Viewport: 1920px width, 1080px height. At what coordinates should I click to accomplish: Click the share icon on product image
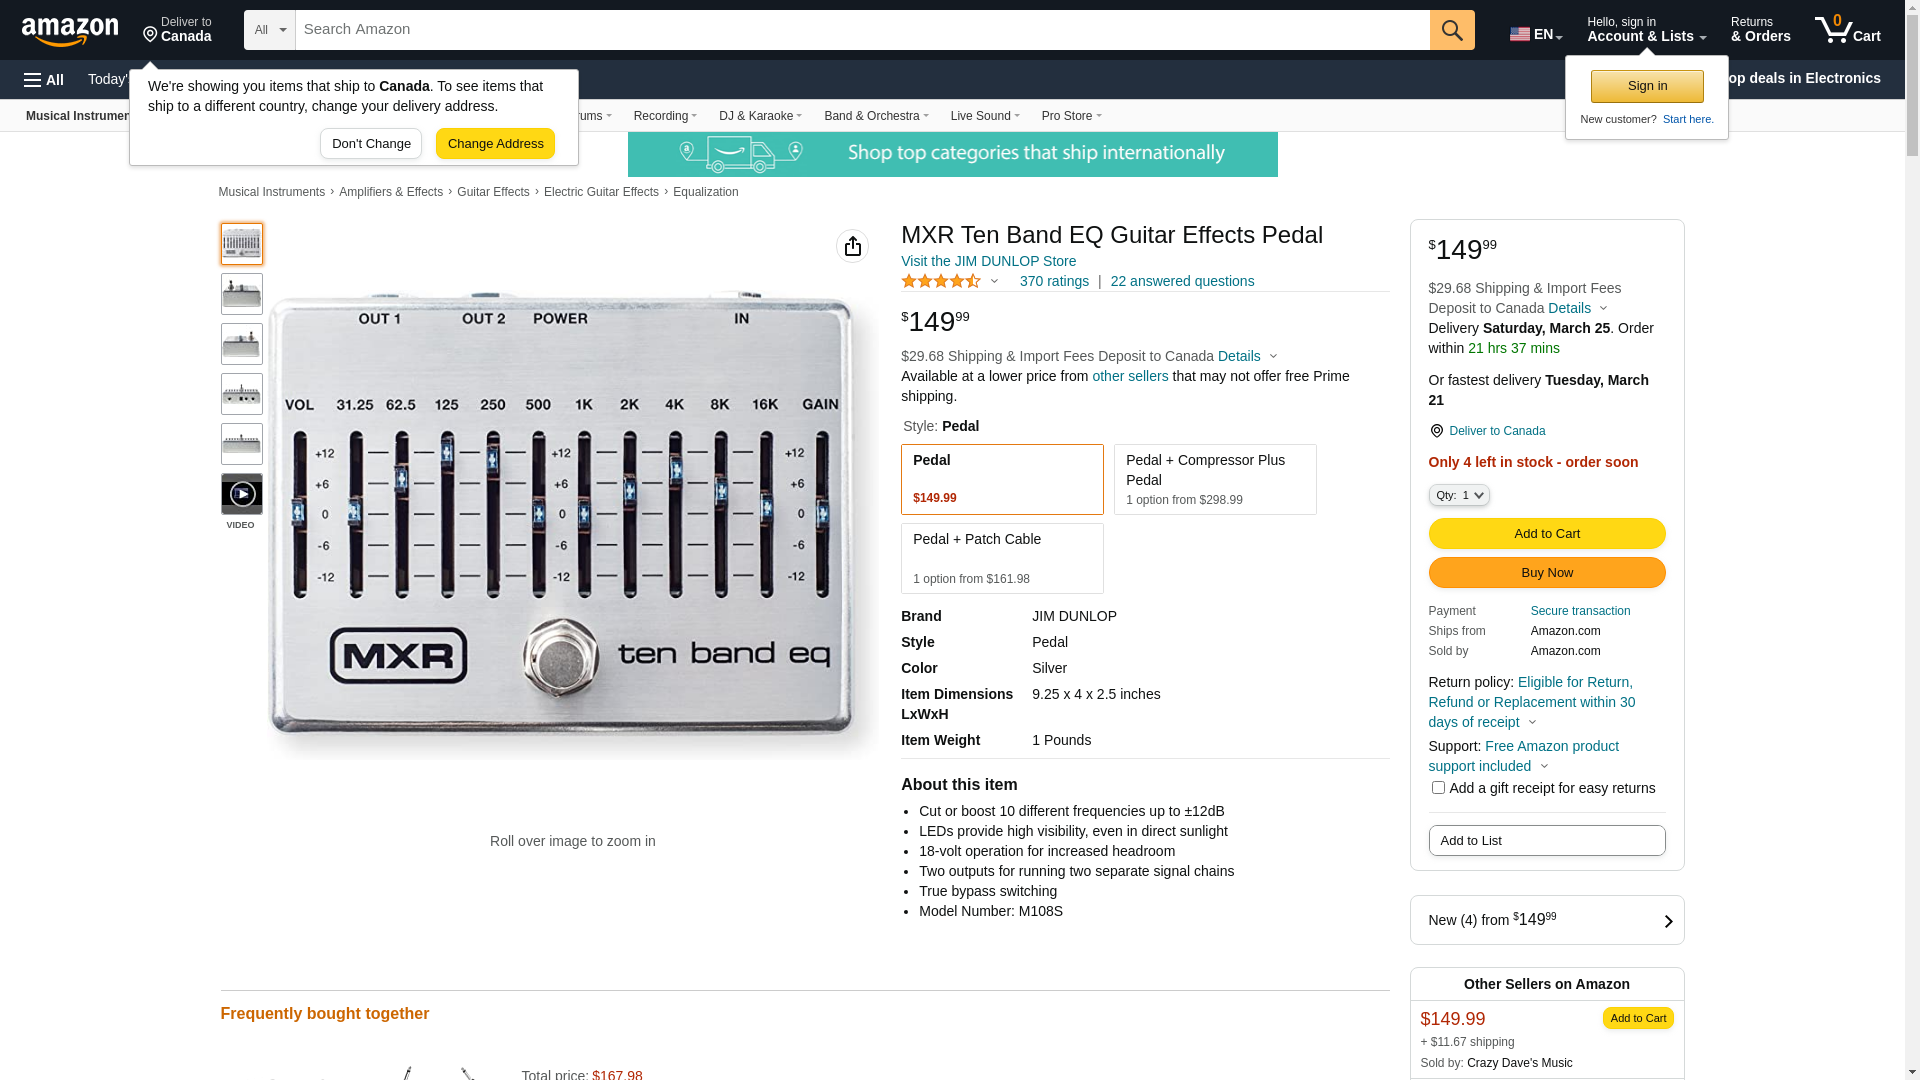(852, 246)
